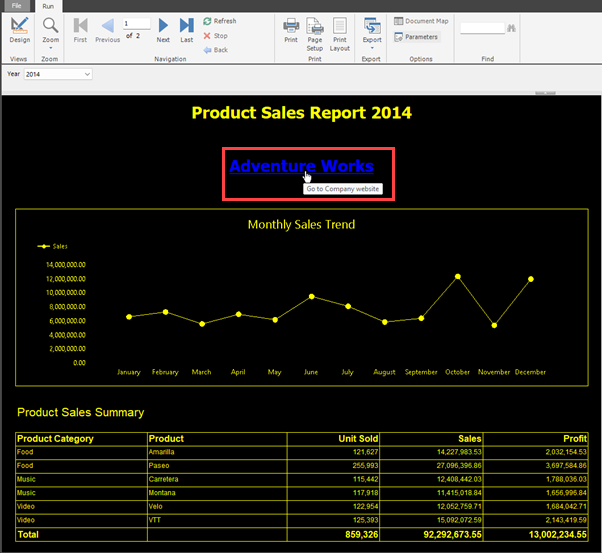Click the Find binoculars icon

[x=511, y=28]
